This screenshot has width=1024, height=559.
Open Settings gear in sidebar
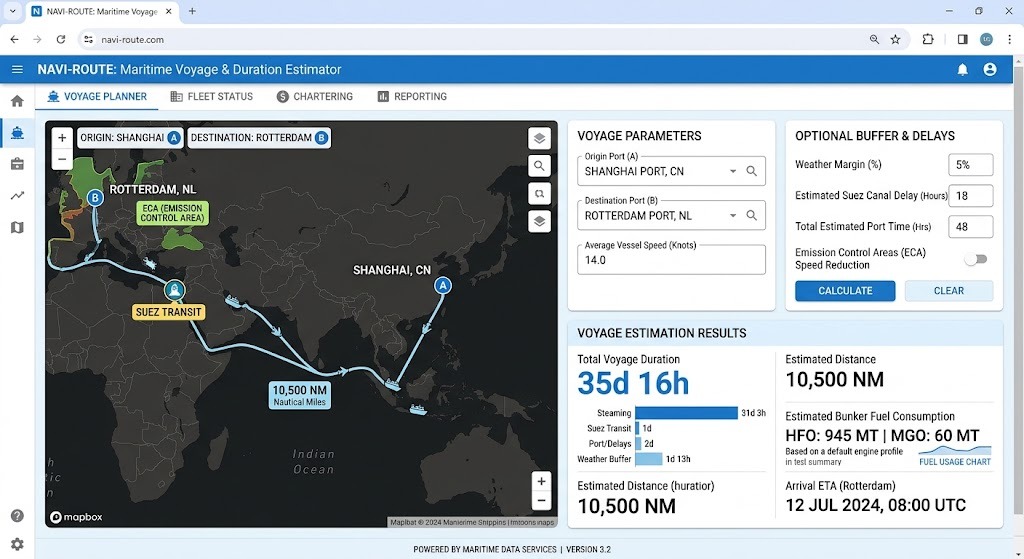[18, 544]
